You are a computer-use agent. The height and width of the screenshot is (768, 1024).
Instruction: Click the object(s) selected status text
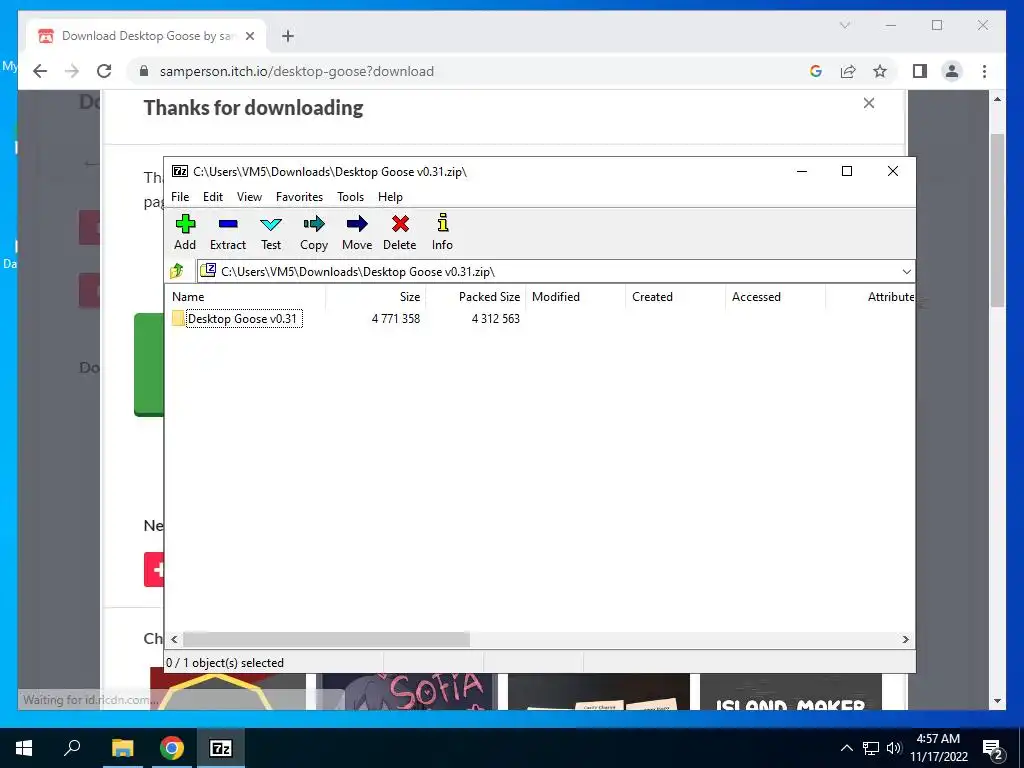click(225, 663)
